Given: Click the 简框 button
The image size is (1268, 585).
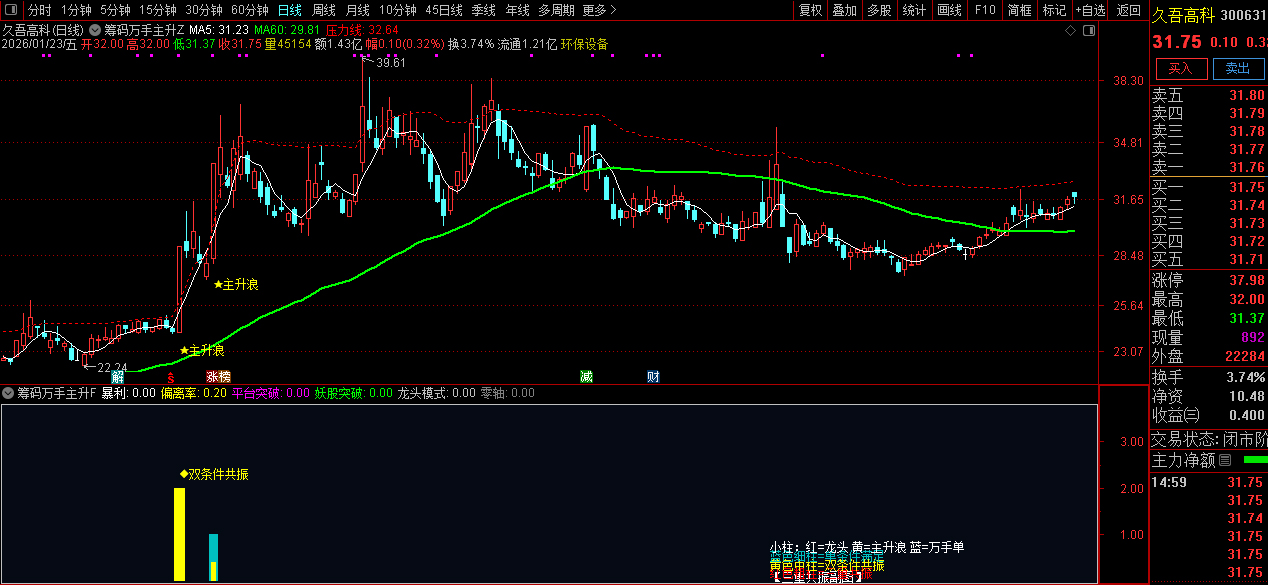Looking at the screenshot, I should (1020, 10).
